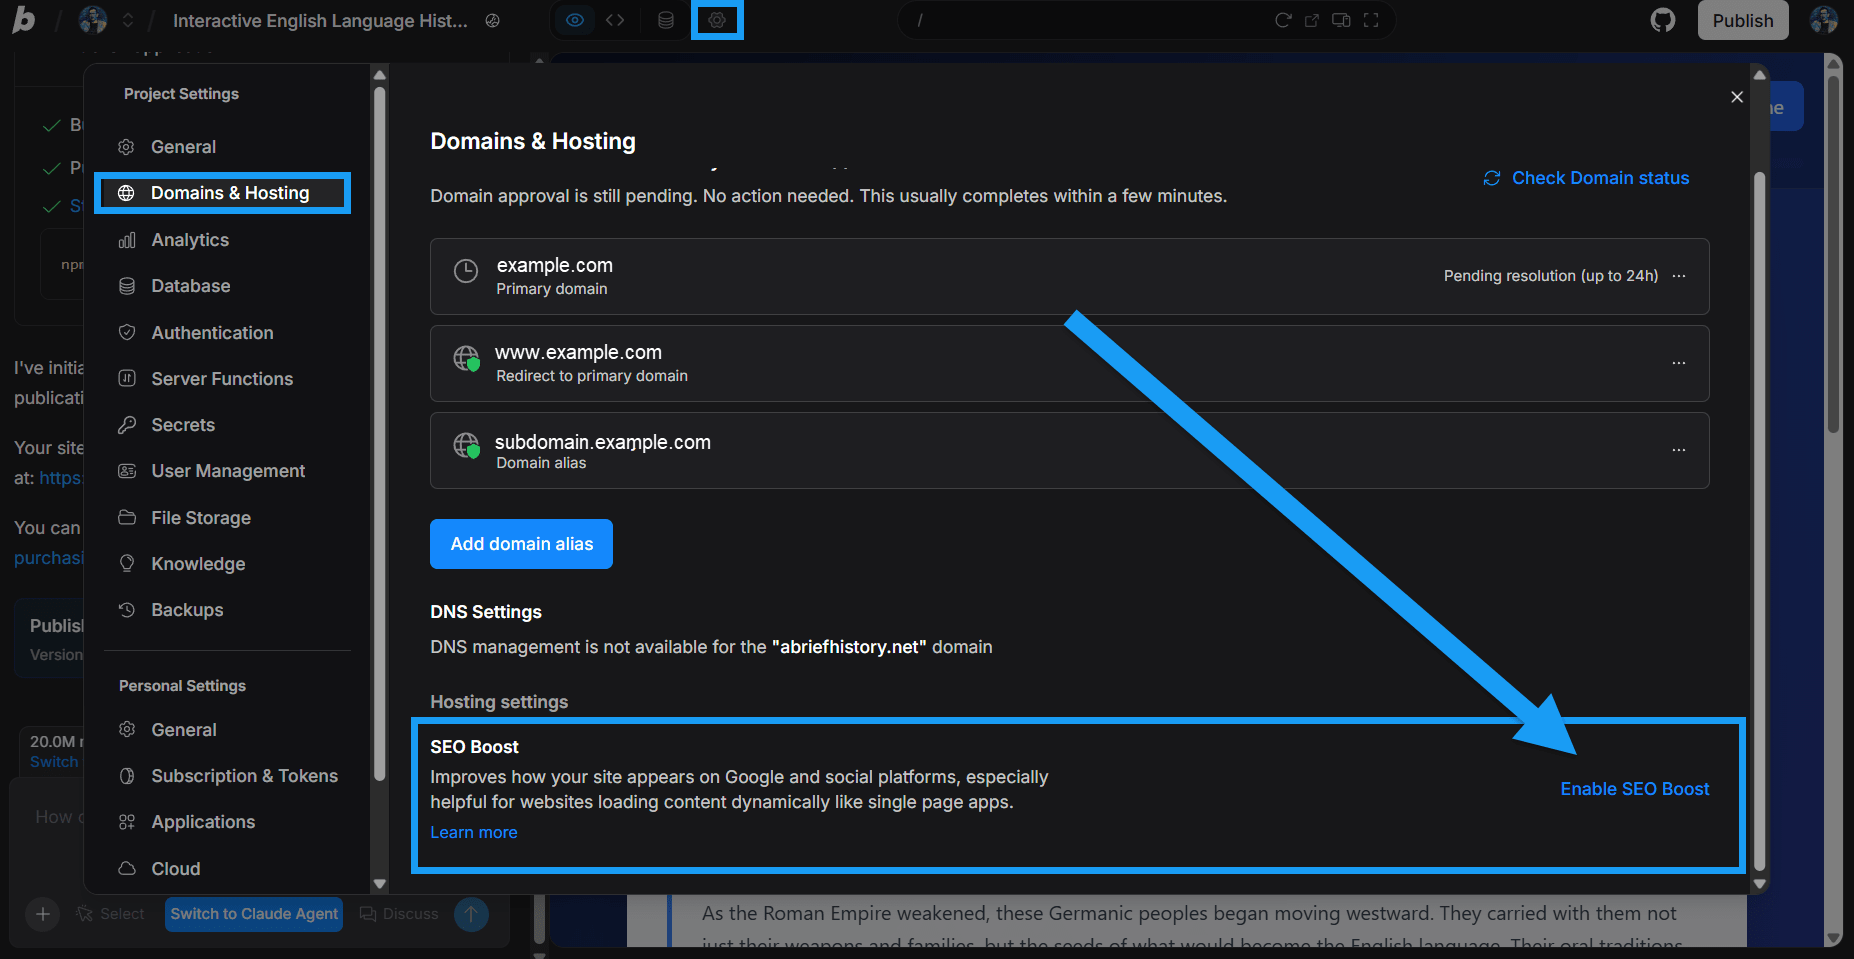The image size is (1854, 959).
Task: Open options menu for example.com domain
Action: tap(1679, 276)
